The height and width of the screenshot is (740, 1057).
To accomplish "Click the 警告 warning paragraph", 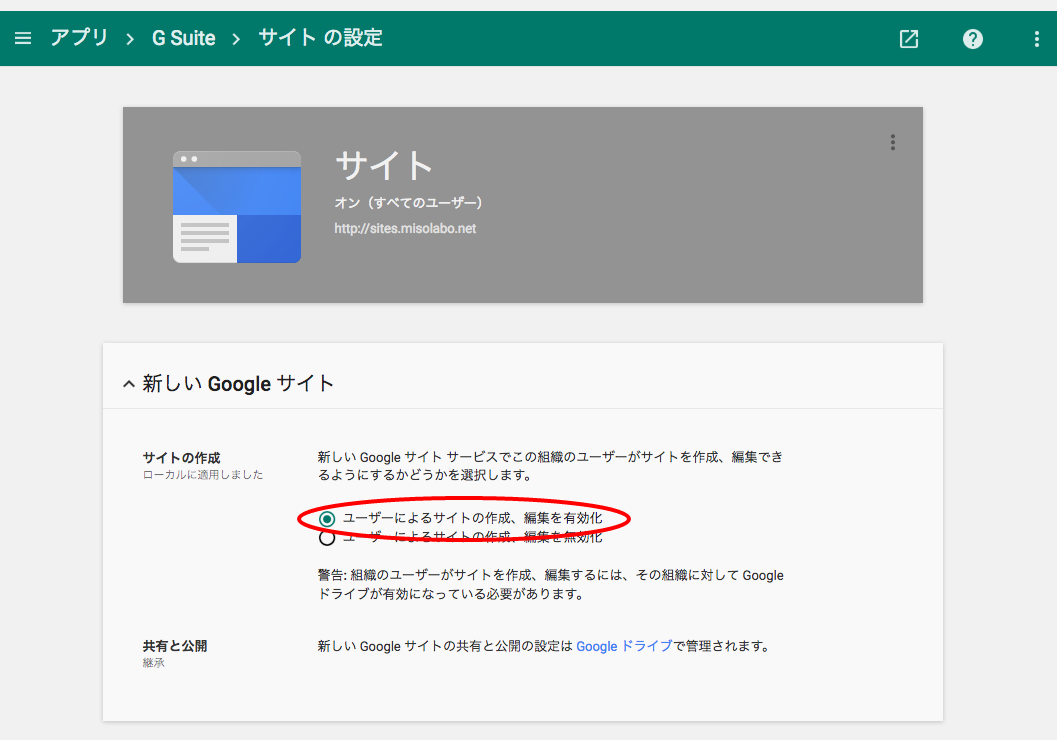I will pyautogui.click(x=551, y=584).
